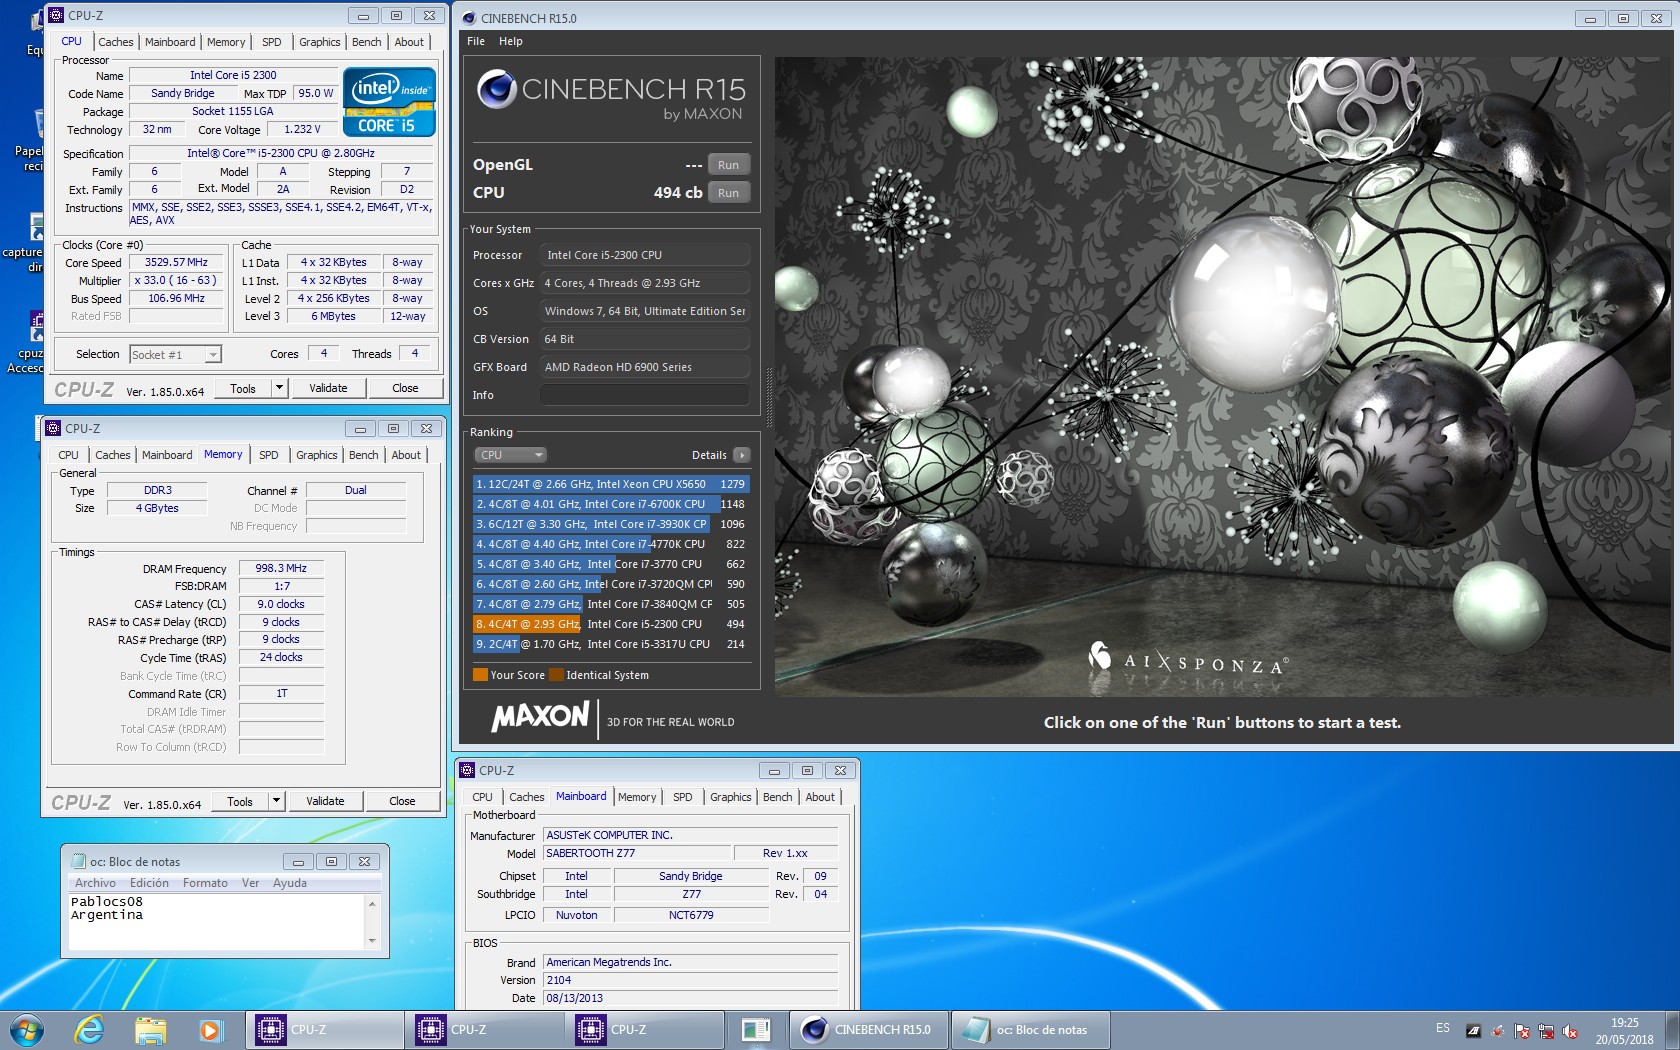Open the Help menu in Cinebench
Image resolution: width=1680 pixels, height=1050 pixels.
(x=511, y=41)
